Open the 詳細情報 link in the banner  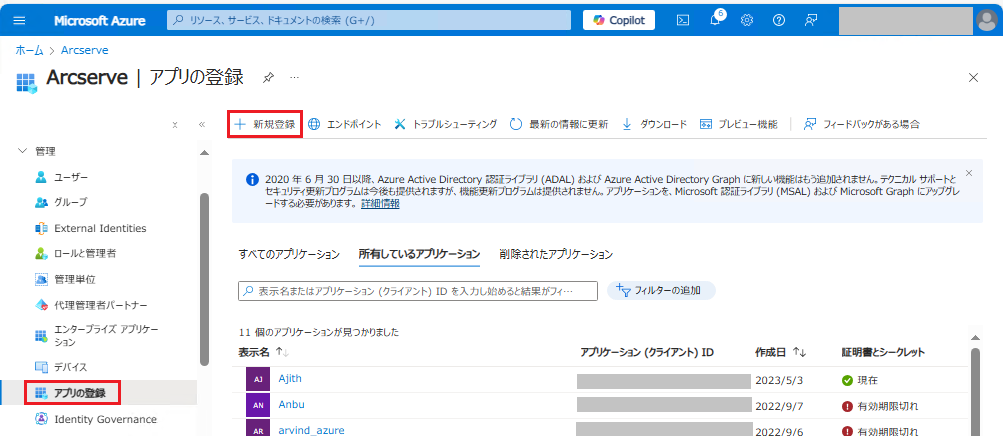tap(380, 203)
